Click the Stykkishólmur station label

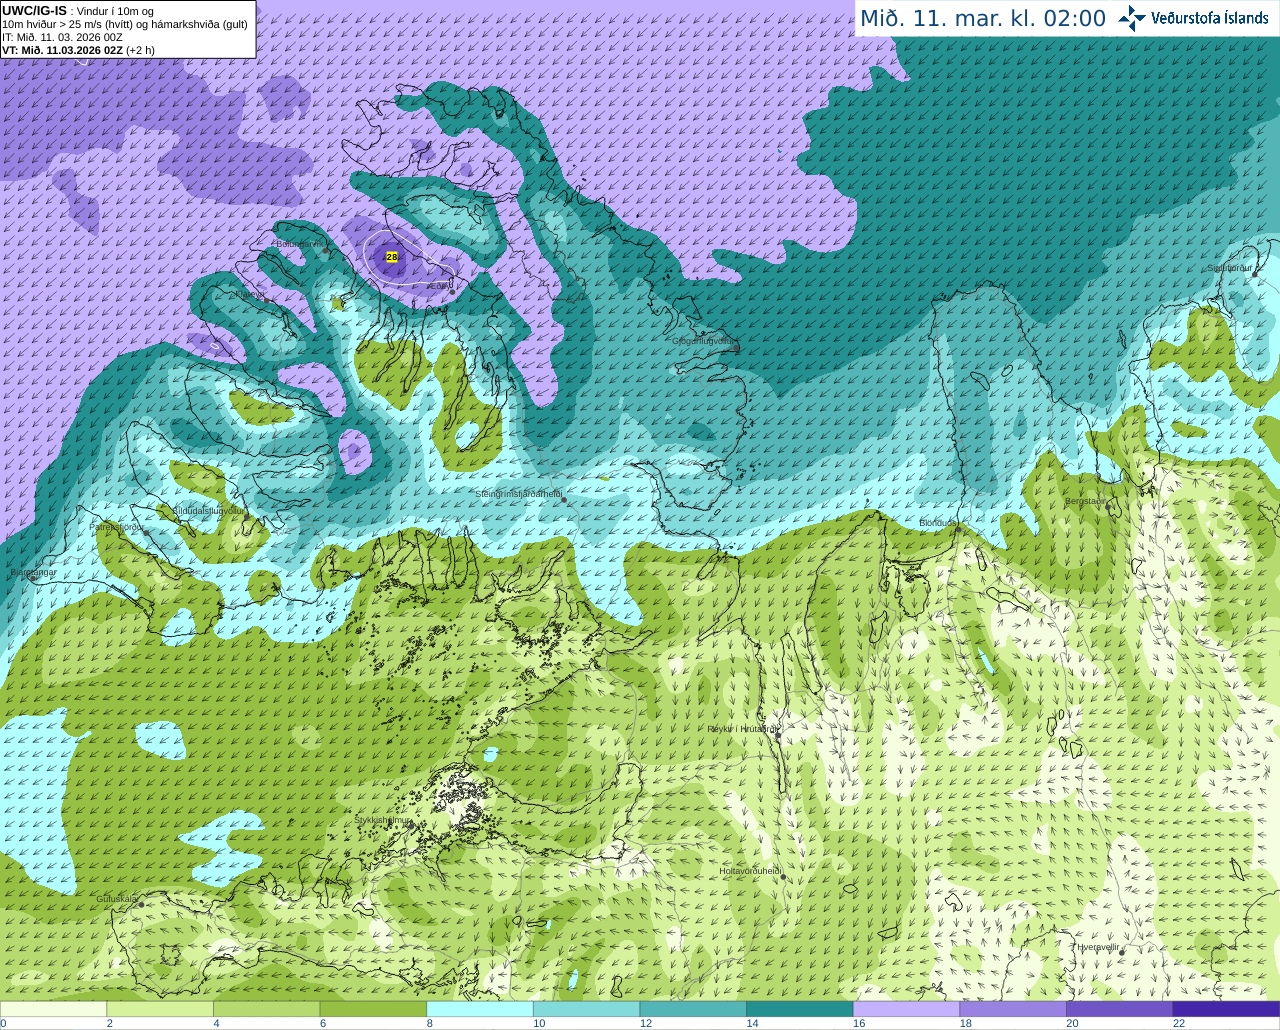click(x=382, y=819)
